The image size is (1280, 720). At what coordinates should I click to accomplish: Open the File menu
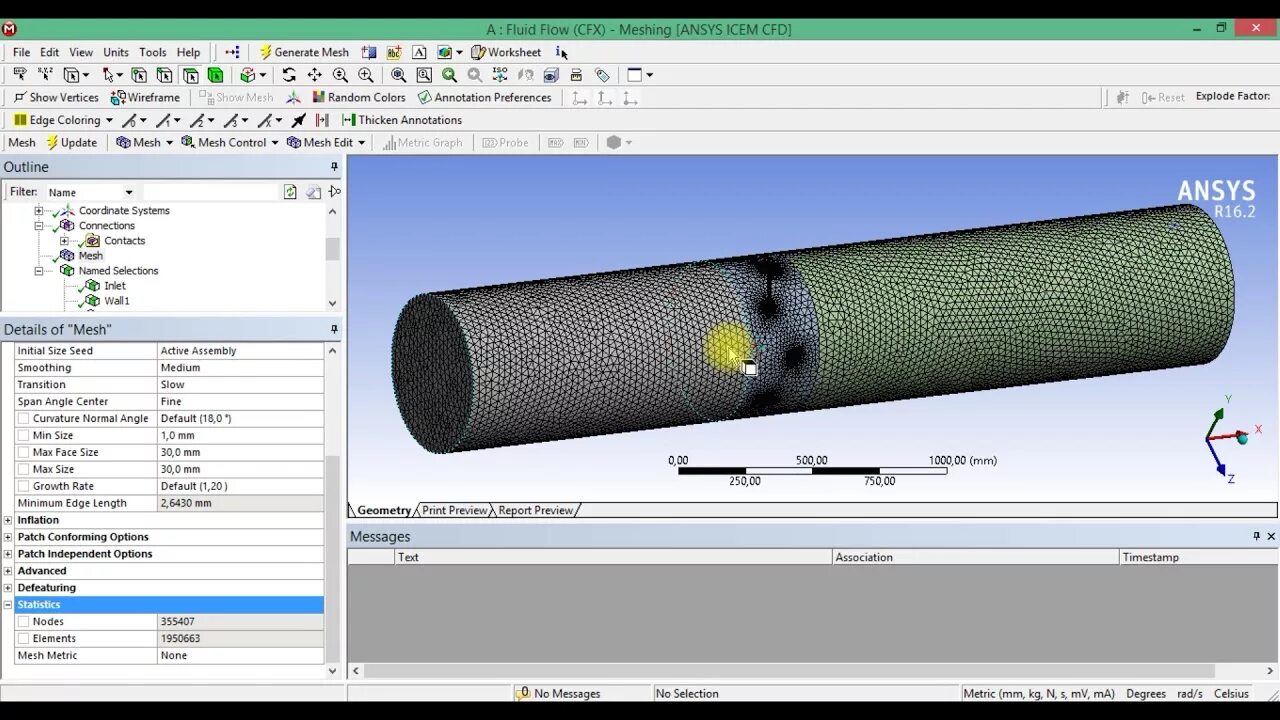[x=21, y=52]
